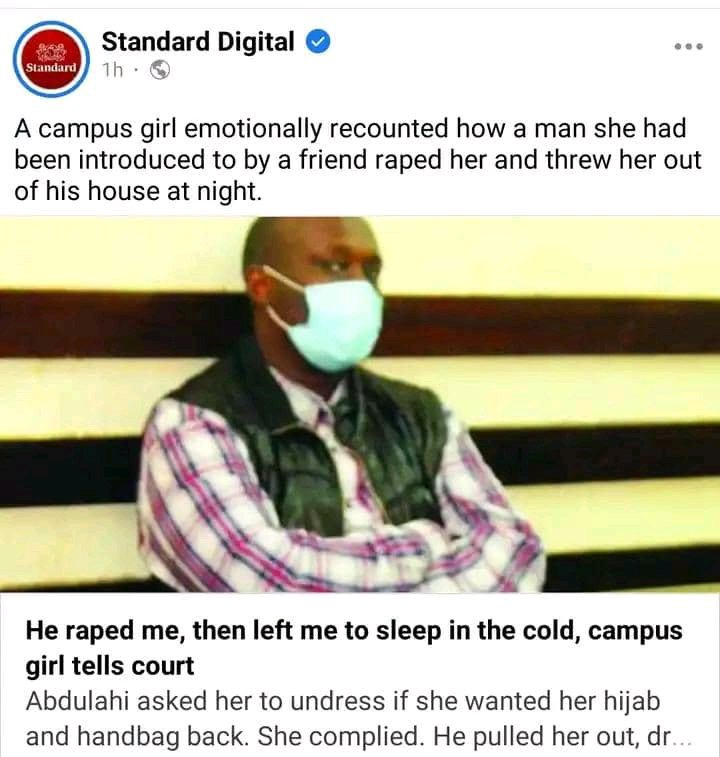The width and height of the screenshot is (720, 757).
Task: Open headline 'He raped me, then left me'
Action: [x=353, y=648]
